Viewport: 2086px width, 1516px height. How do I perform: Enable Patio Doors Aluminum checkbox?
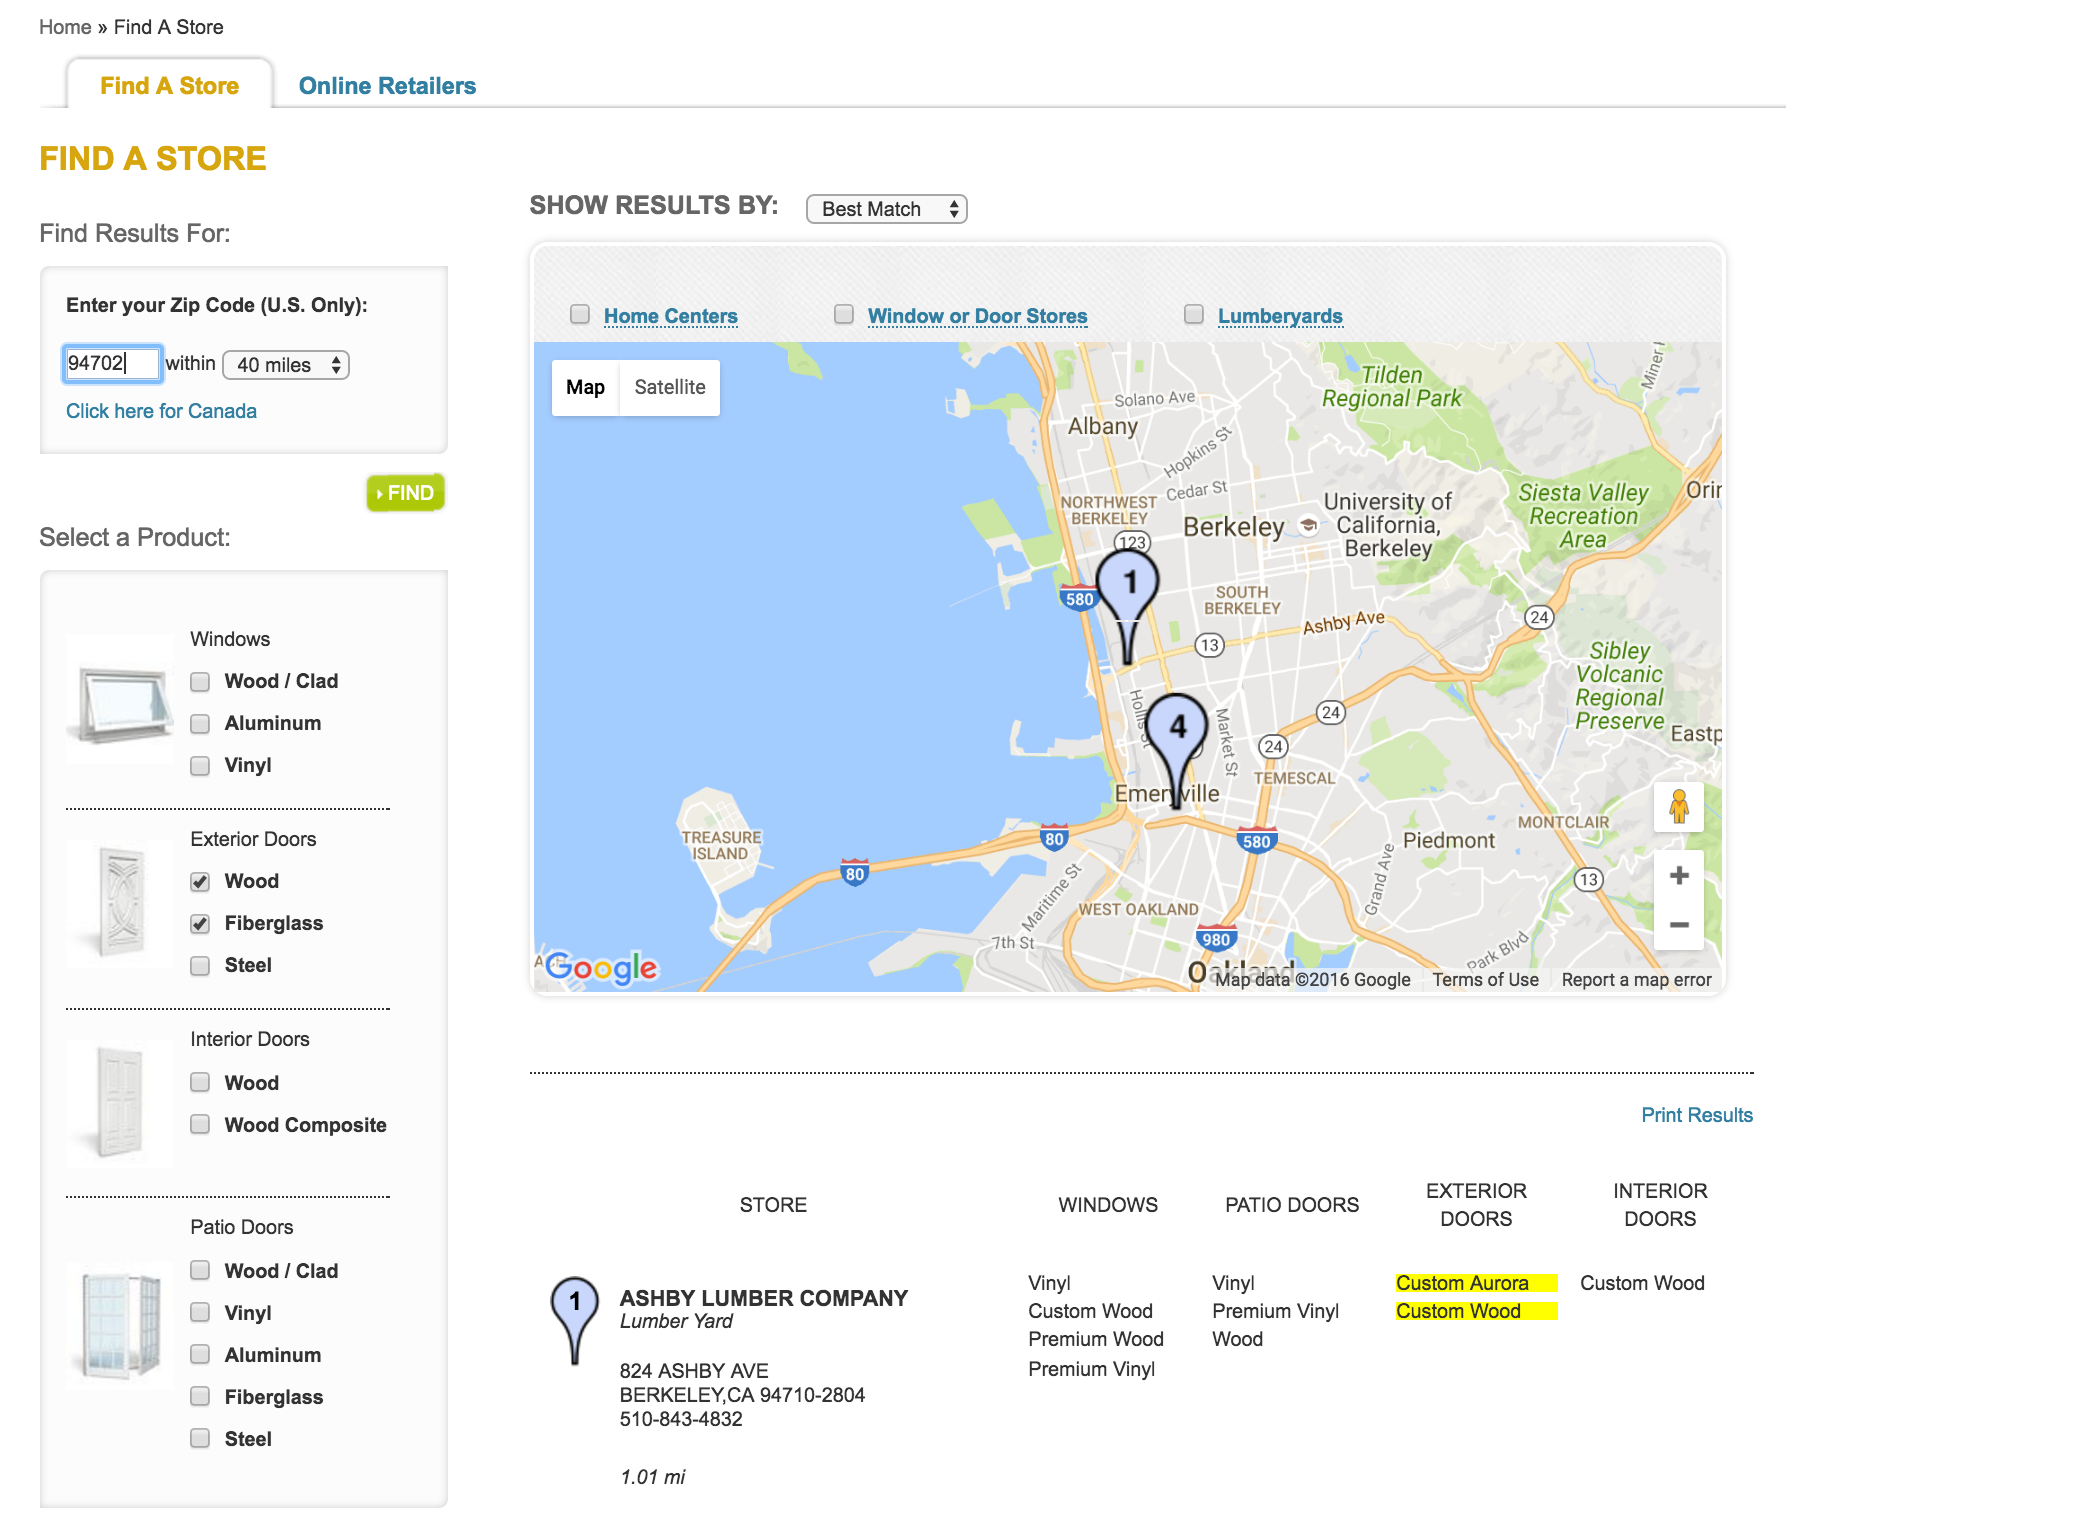200,1354
